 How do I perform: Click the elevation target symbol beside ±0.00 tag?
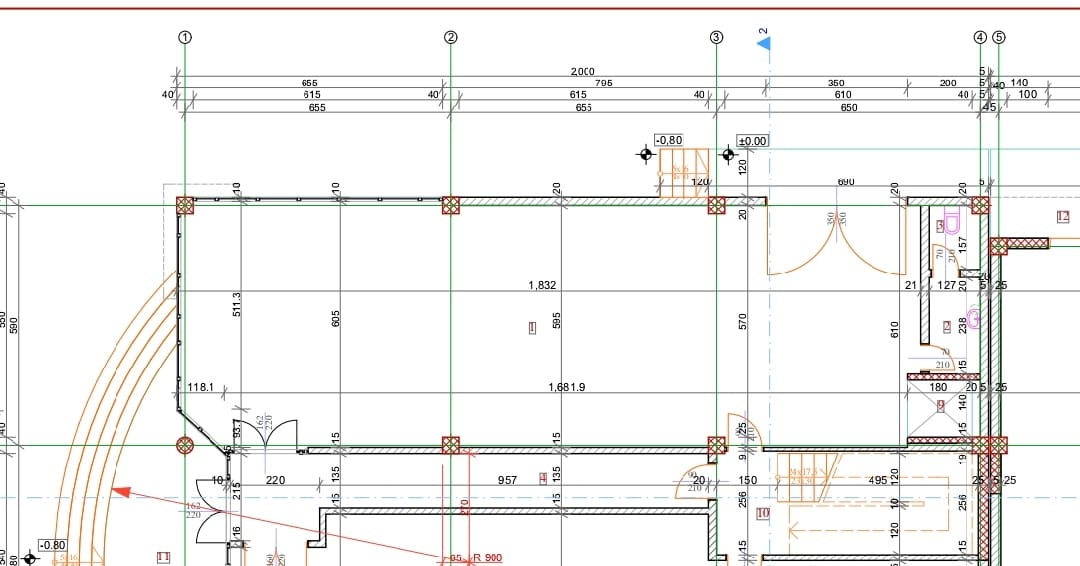click(x=729, y=154)
